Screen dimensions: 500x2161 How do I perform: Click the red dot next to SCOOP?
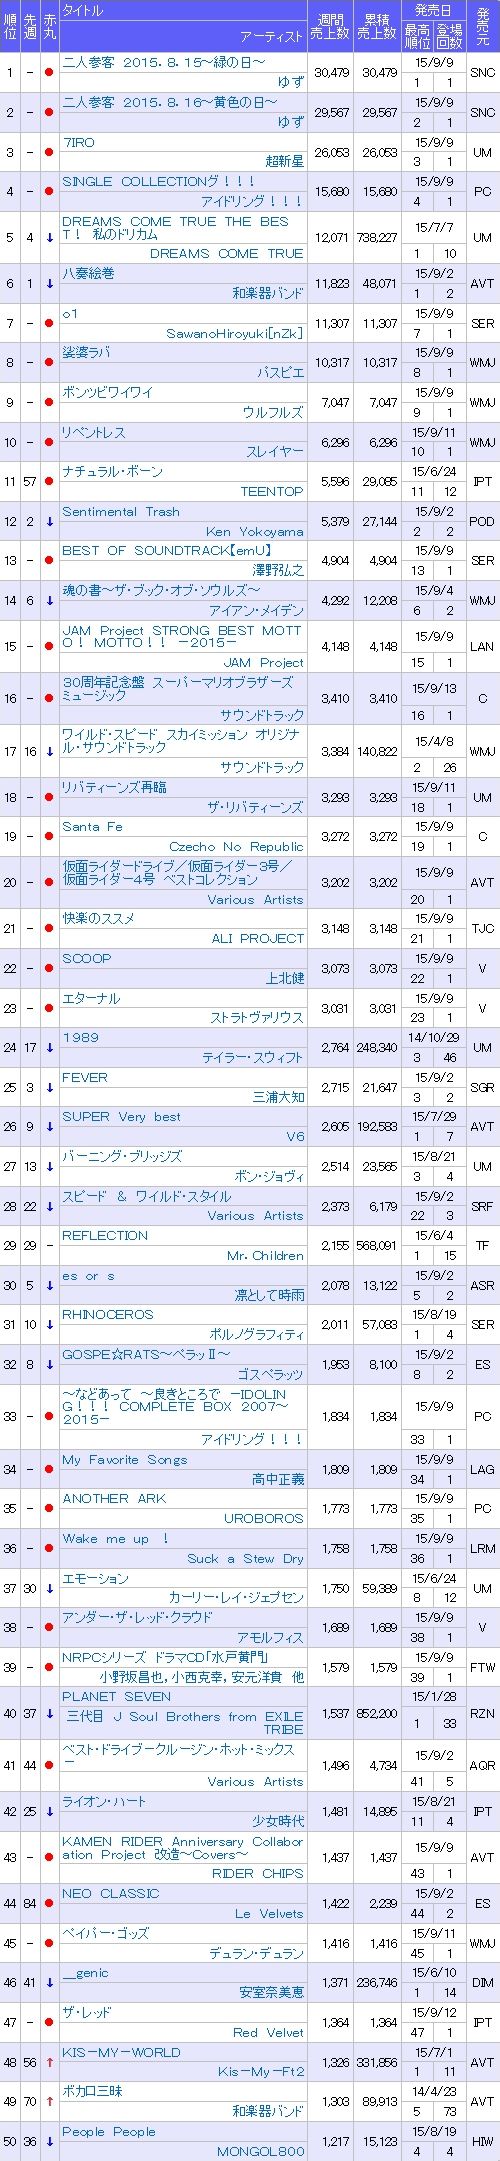click(49, 968)
